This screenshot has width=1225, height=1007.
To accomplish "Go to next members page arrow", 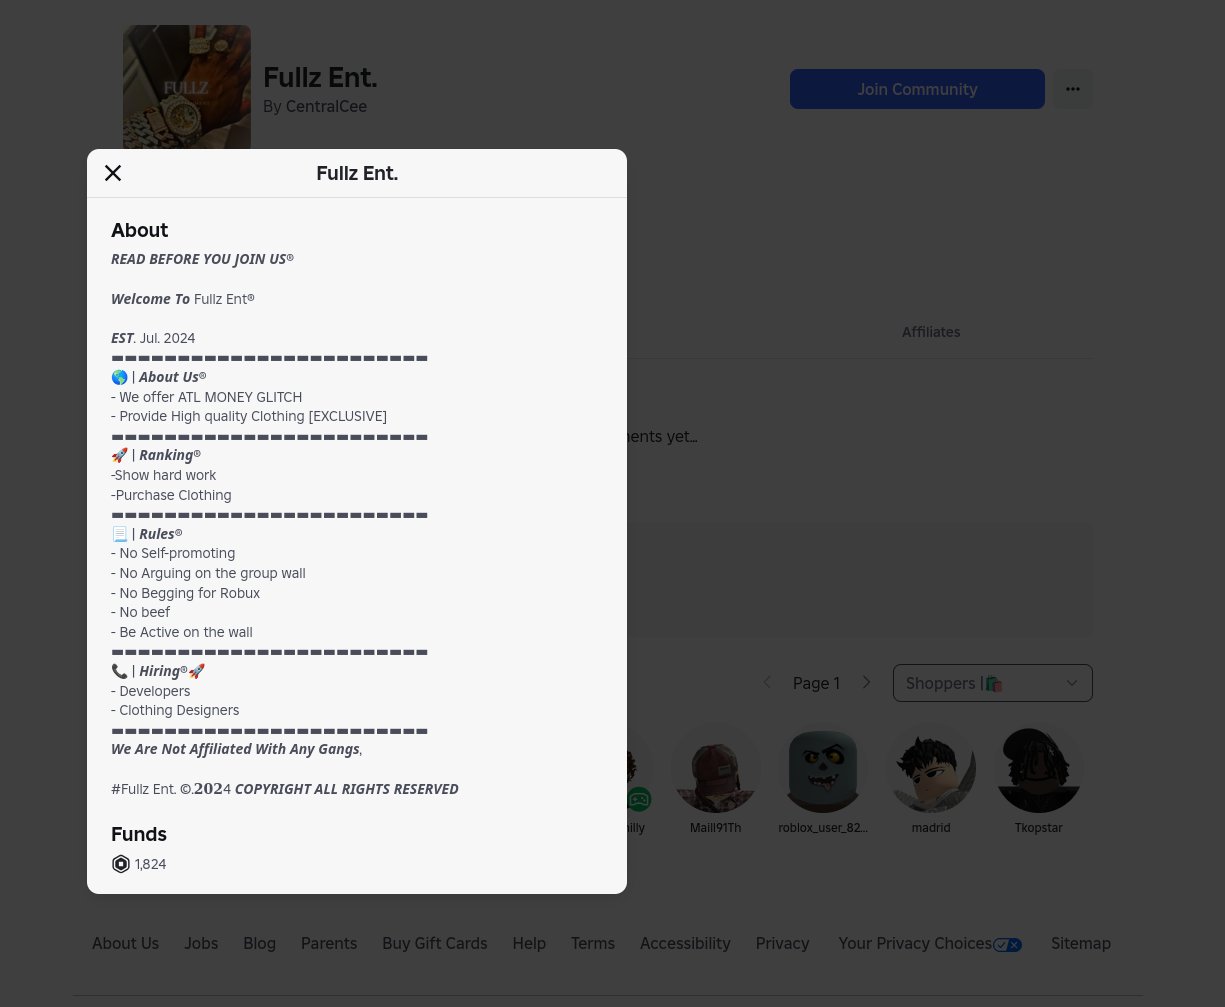I will click(866, 683).
